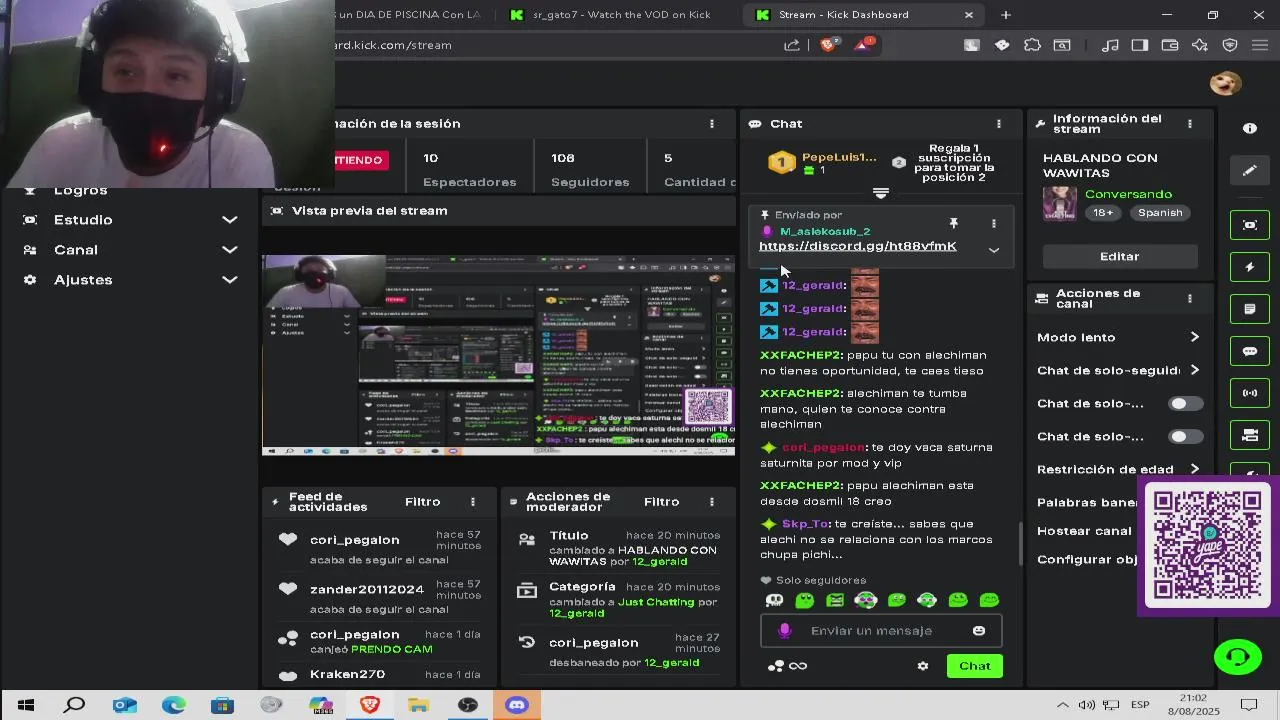Viewport: 1280px width, 720px height.
Task: Expand the pinned message chevron
Action: click(994, 250)
